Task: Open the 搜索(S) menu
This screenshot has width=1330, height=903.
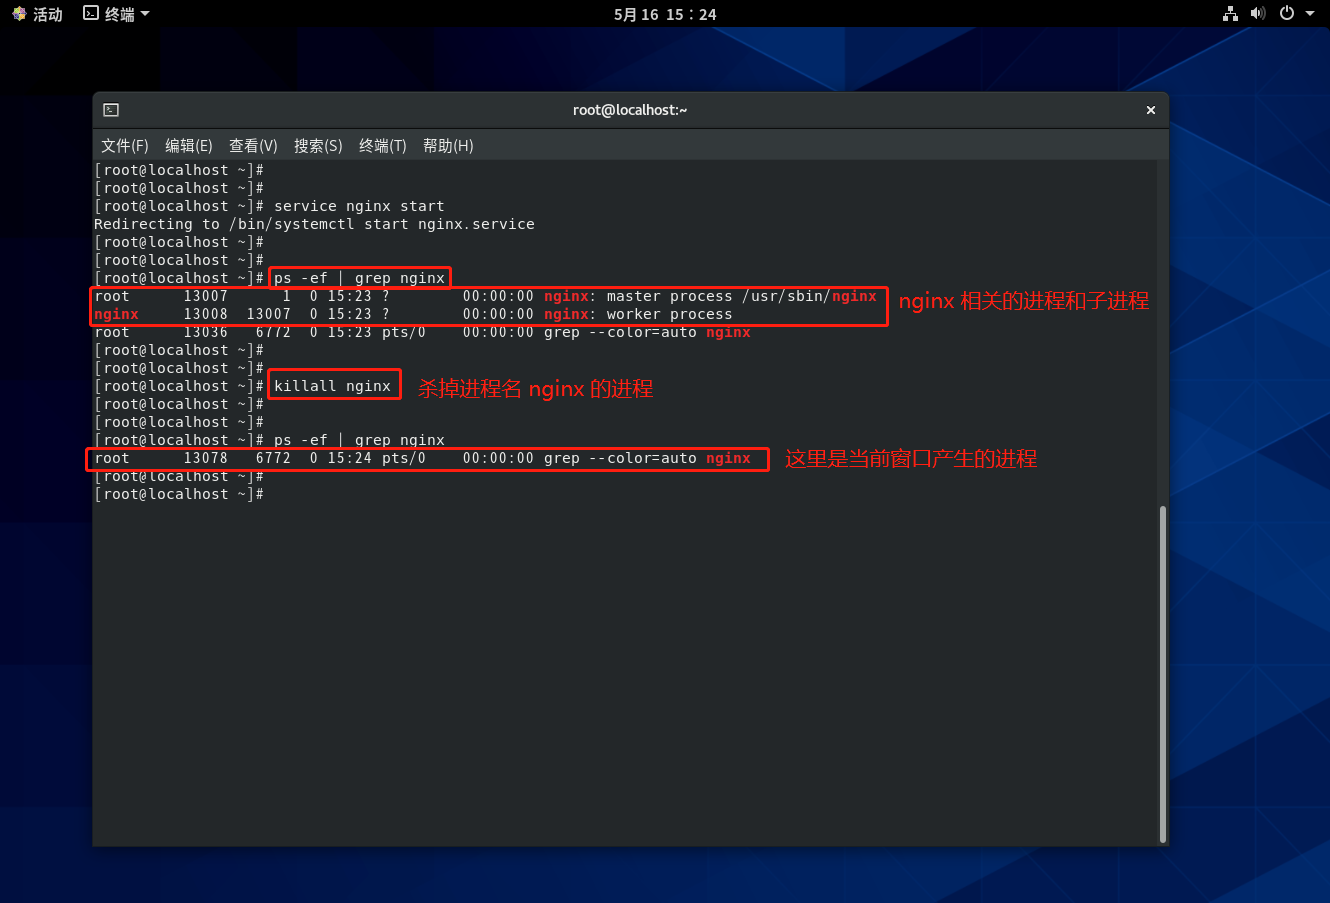Action: tap(318, 146)
